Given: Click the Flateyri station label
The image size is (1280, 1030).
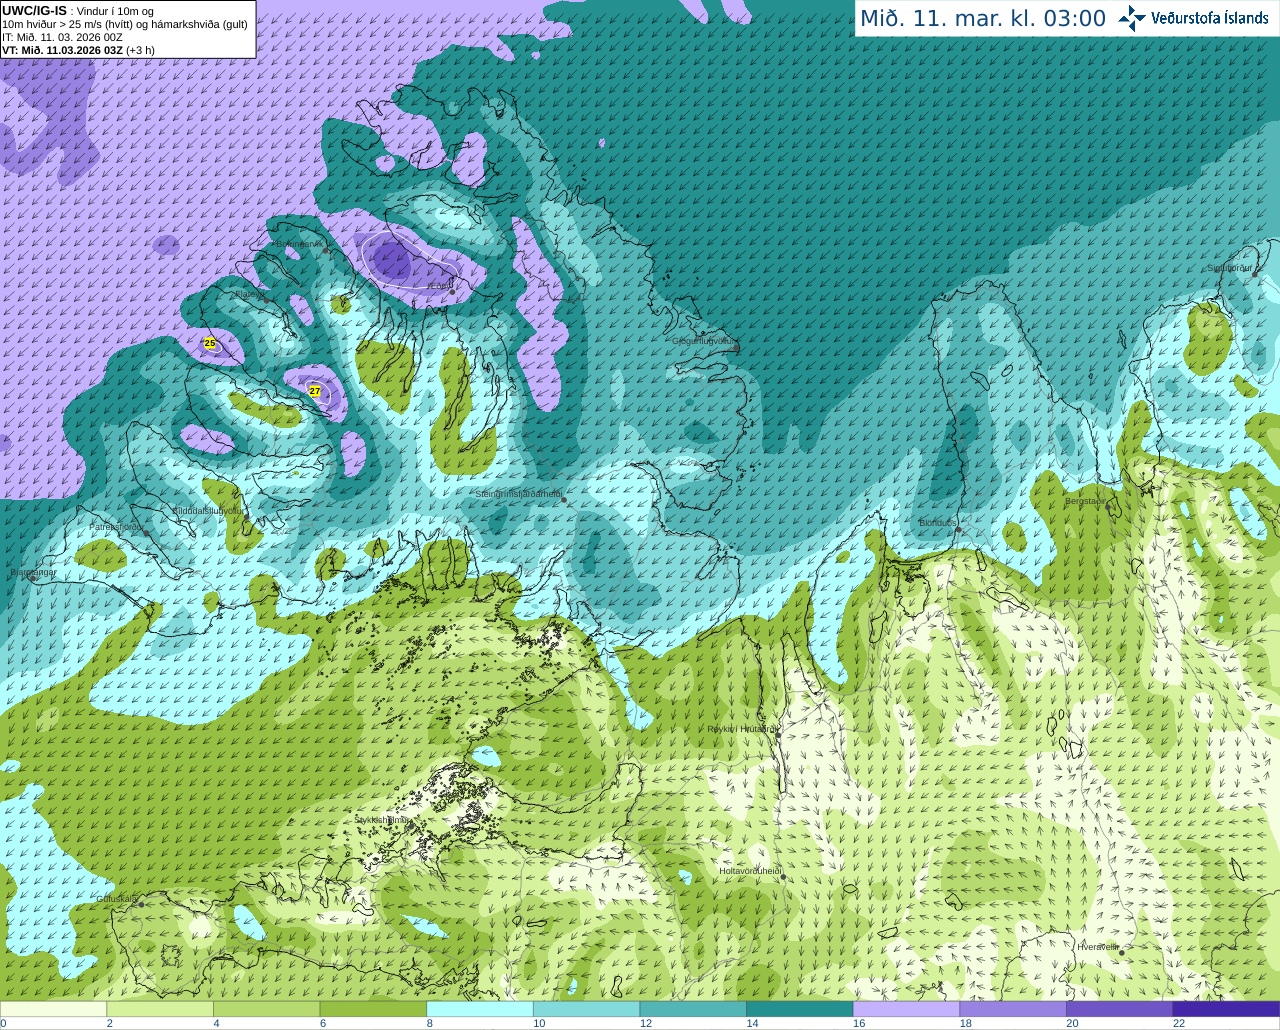Looking at the screenshot, I should point(249,294).
